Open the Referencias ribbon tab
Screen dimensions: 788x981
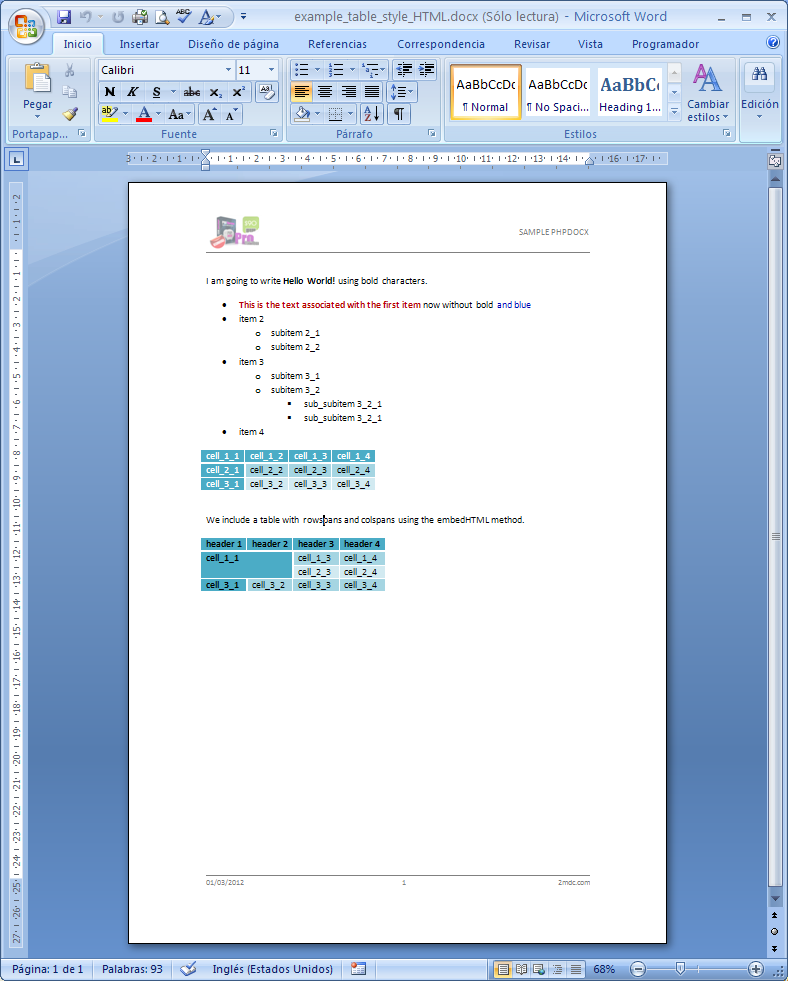tap(337, 44)
